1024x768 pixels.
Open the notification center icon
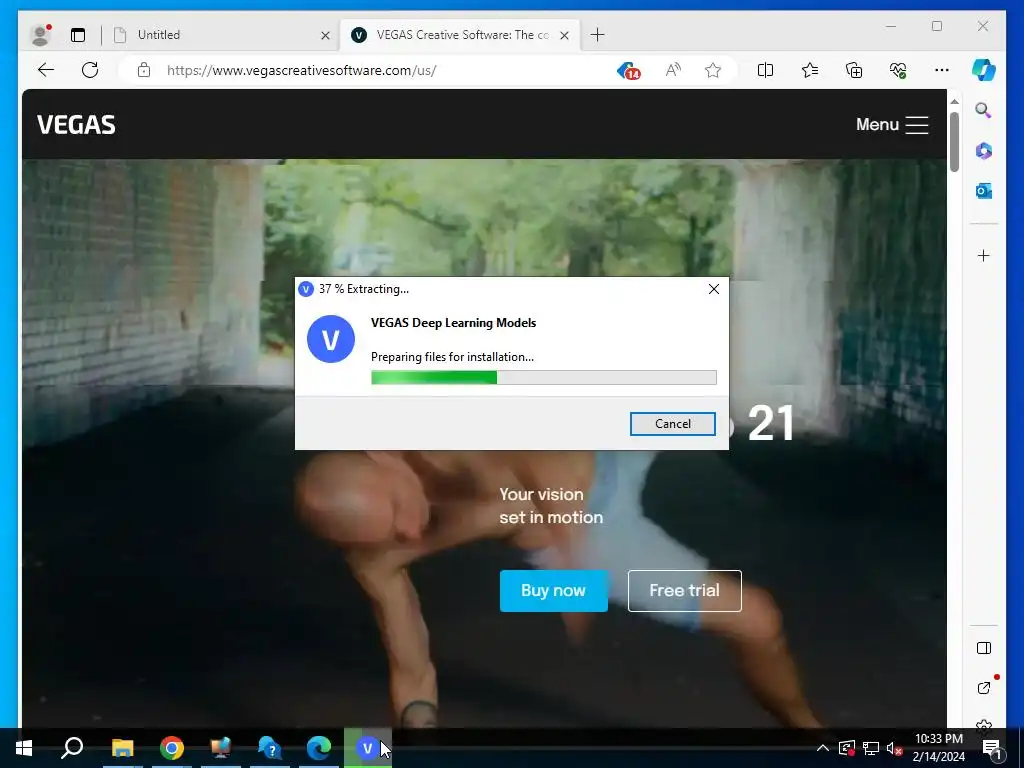(x=992, y=748)
